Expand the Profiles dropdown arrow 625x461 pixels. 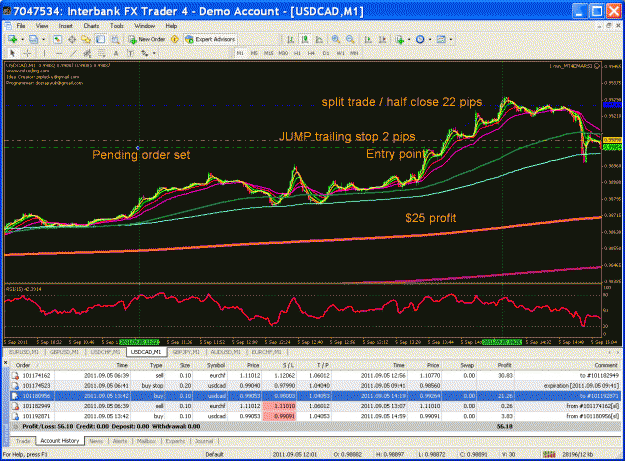[x=43, y=39]
